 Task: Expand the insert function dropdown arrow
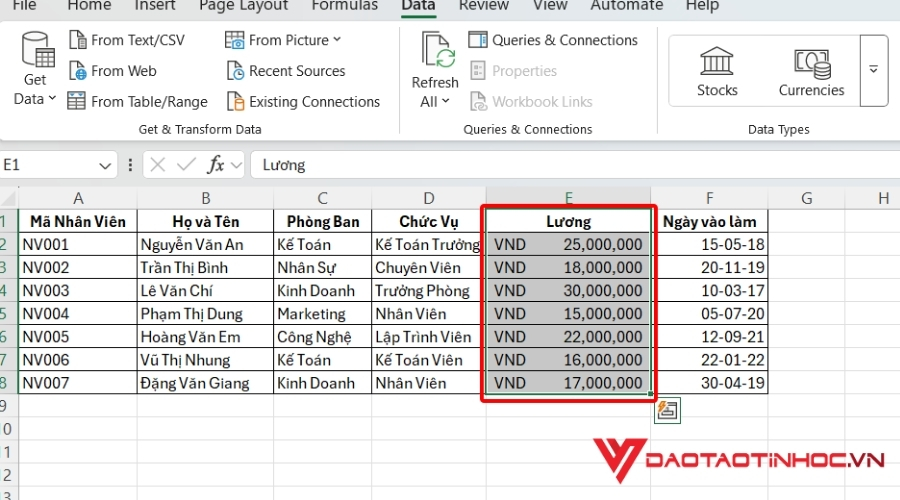pyautogui.click(x=236, y=165)
